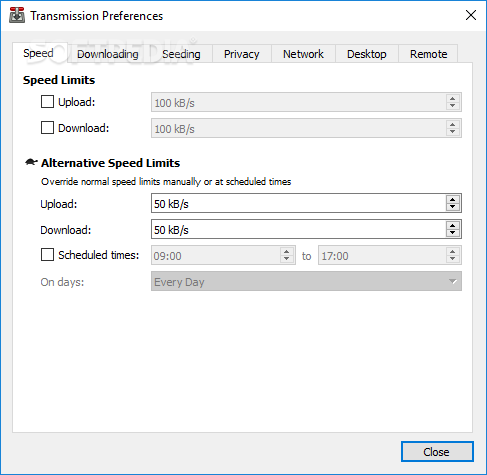Click the Transmission app icon in title bar
The image size is (487, 475).
(x=17, y=15)
